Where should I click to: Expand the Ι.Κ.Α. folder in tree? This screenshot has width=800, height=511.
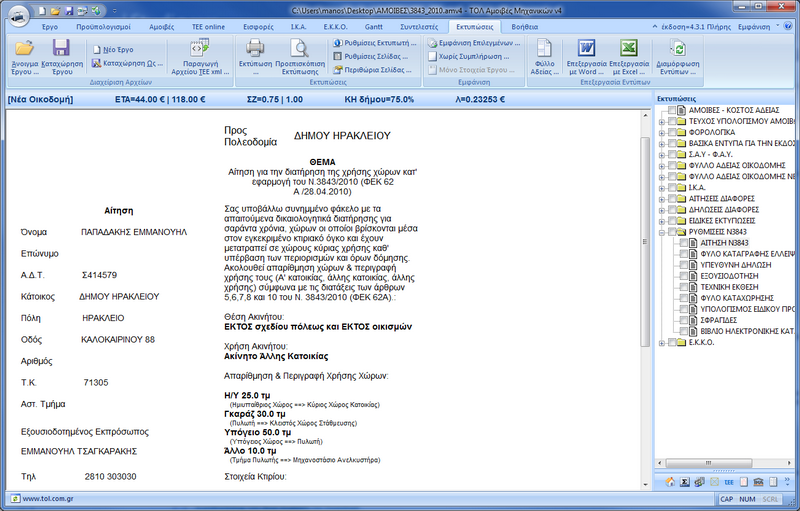661,187
